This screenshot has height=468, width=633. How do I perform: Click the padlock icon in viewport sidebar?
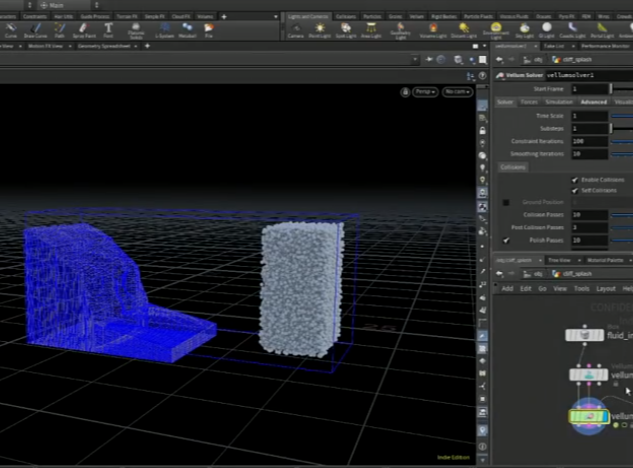[x=482, y=130]
